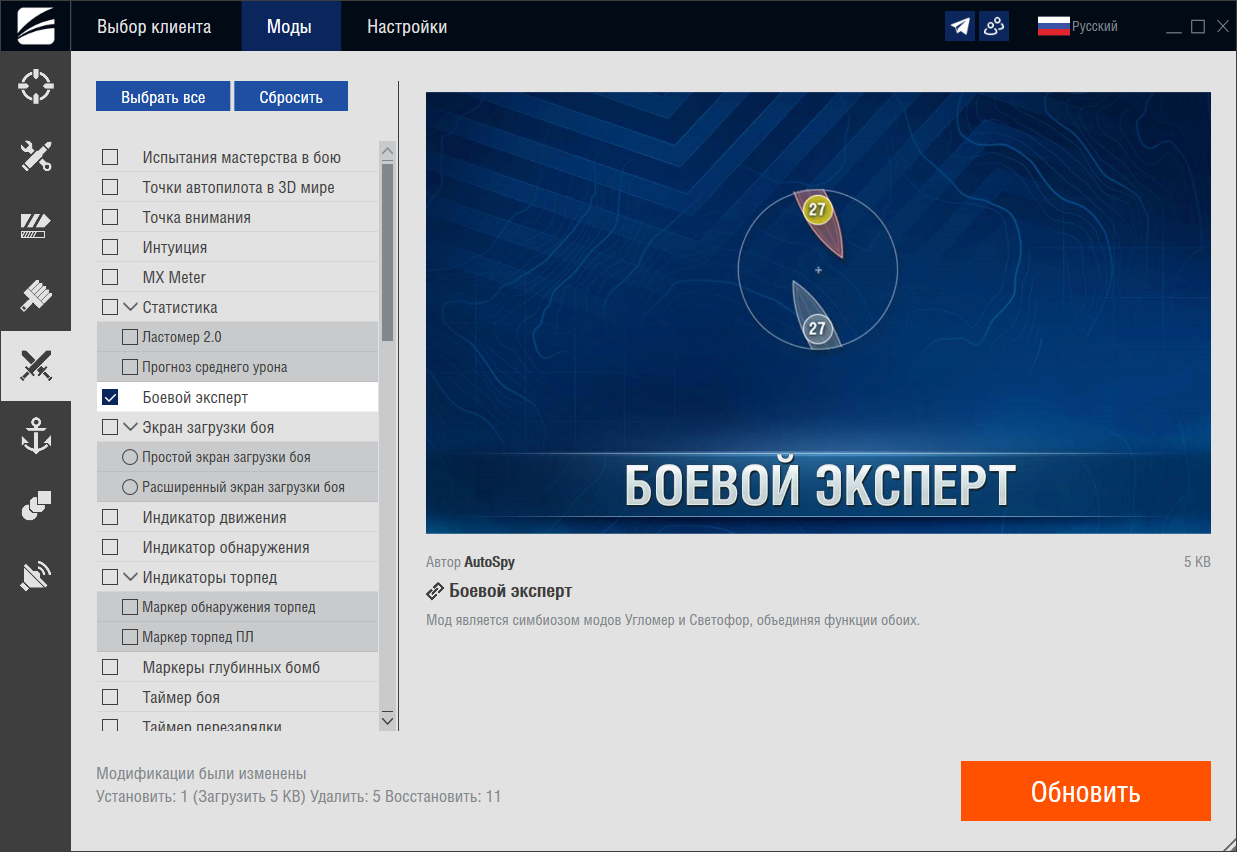
Task: Click the mod list scroll down arrow
Action: pos(388,720)
